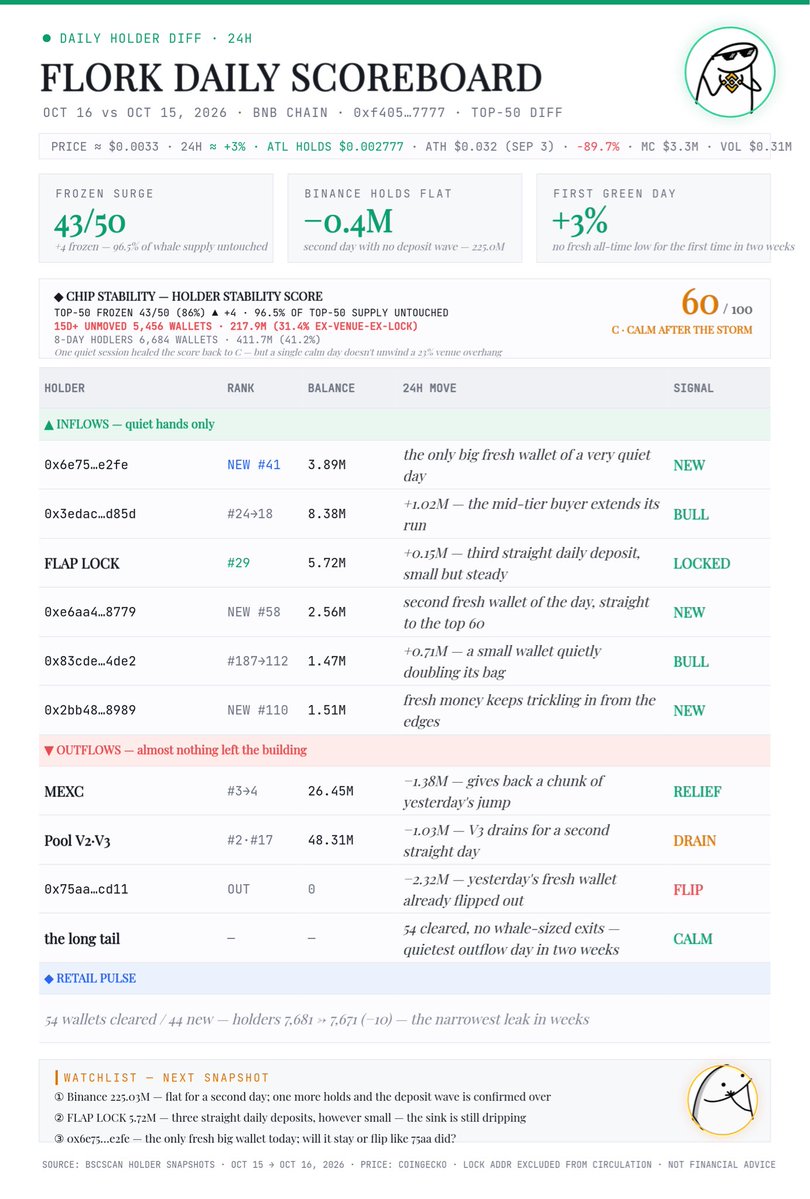810x1199 pixels.
Task: Open wallet 0x6e75…e2fe
Action: coord(86,465)
